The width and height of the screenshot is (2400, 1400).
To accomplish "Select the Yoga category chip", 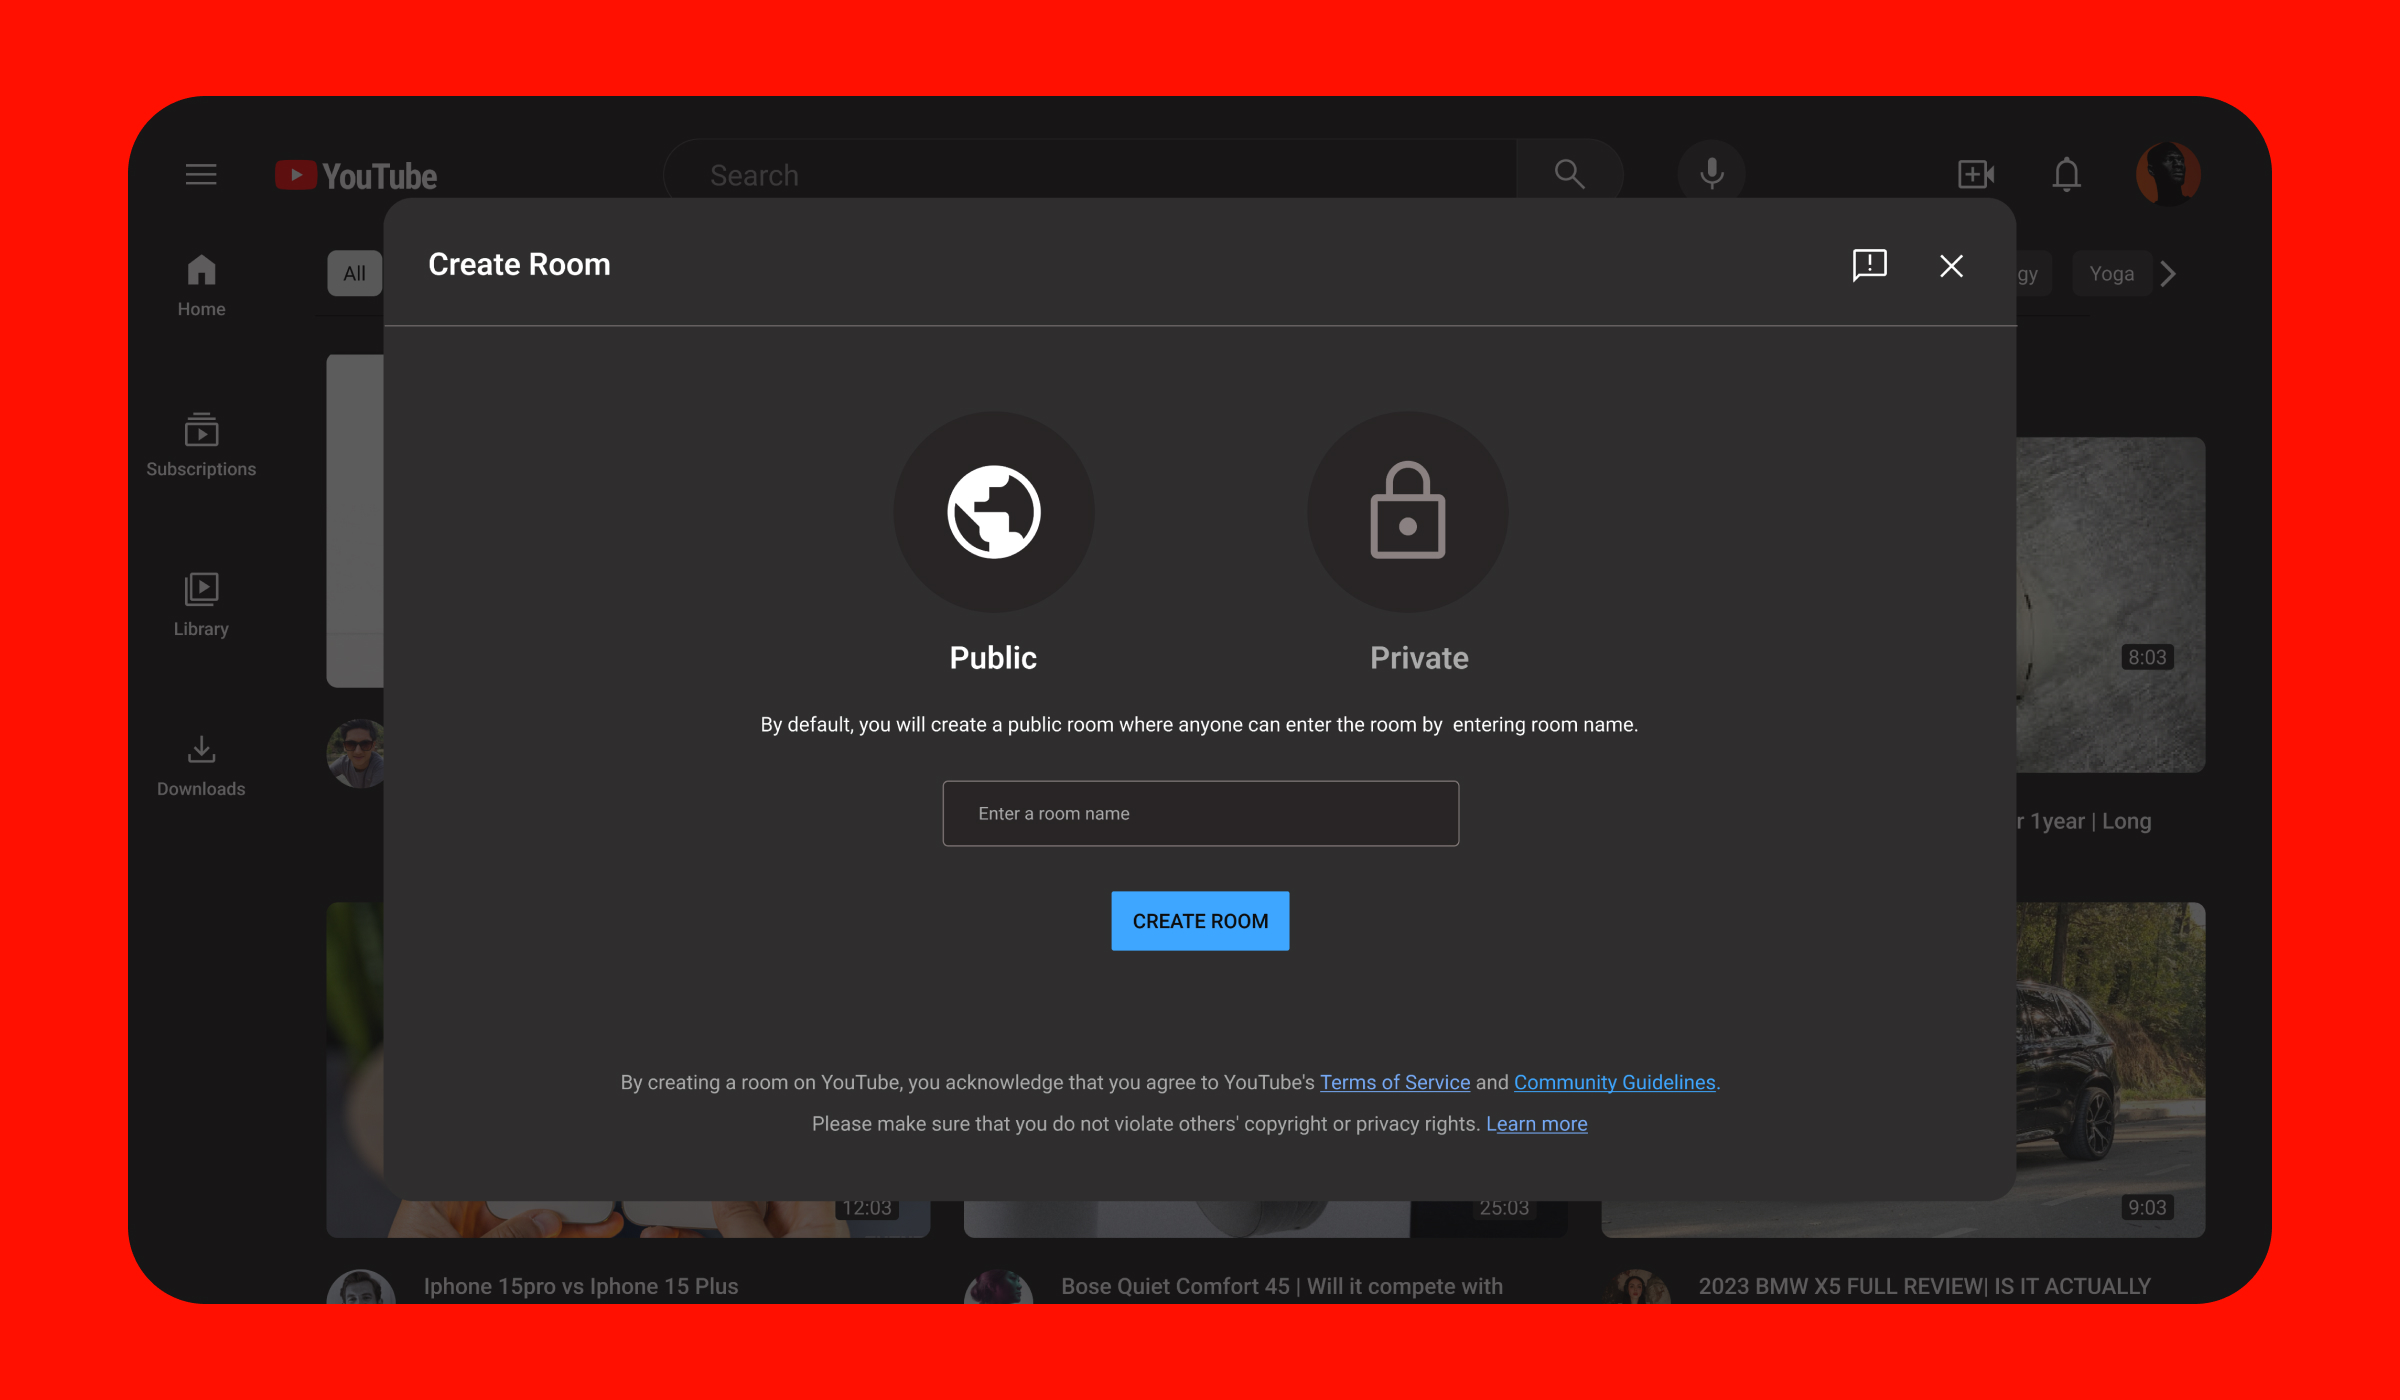I will 2111,274.
